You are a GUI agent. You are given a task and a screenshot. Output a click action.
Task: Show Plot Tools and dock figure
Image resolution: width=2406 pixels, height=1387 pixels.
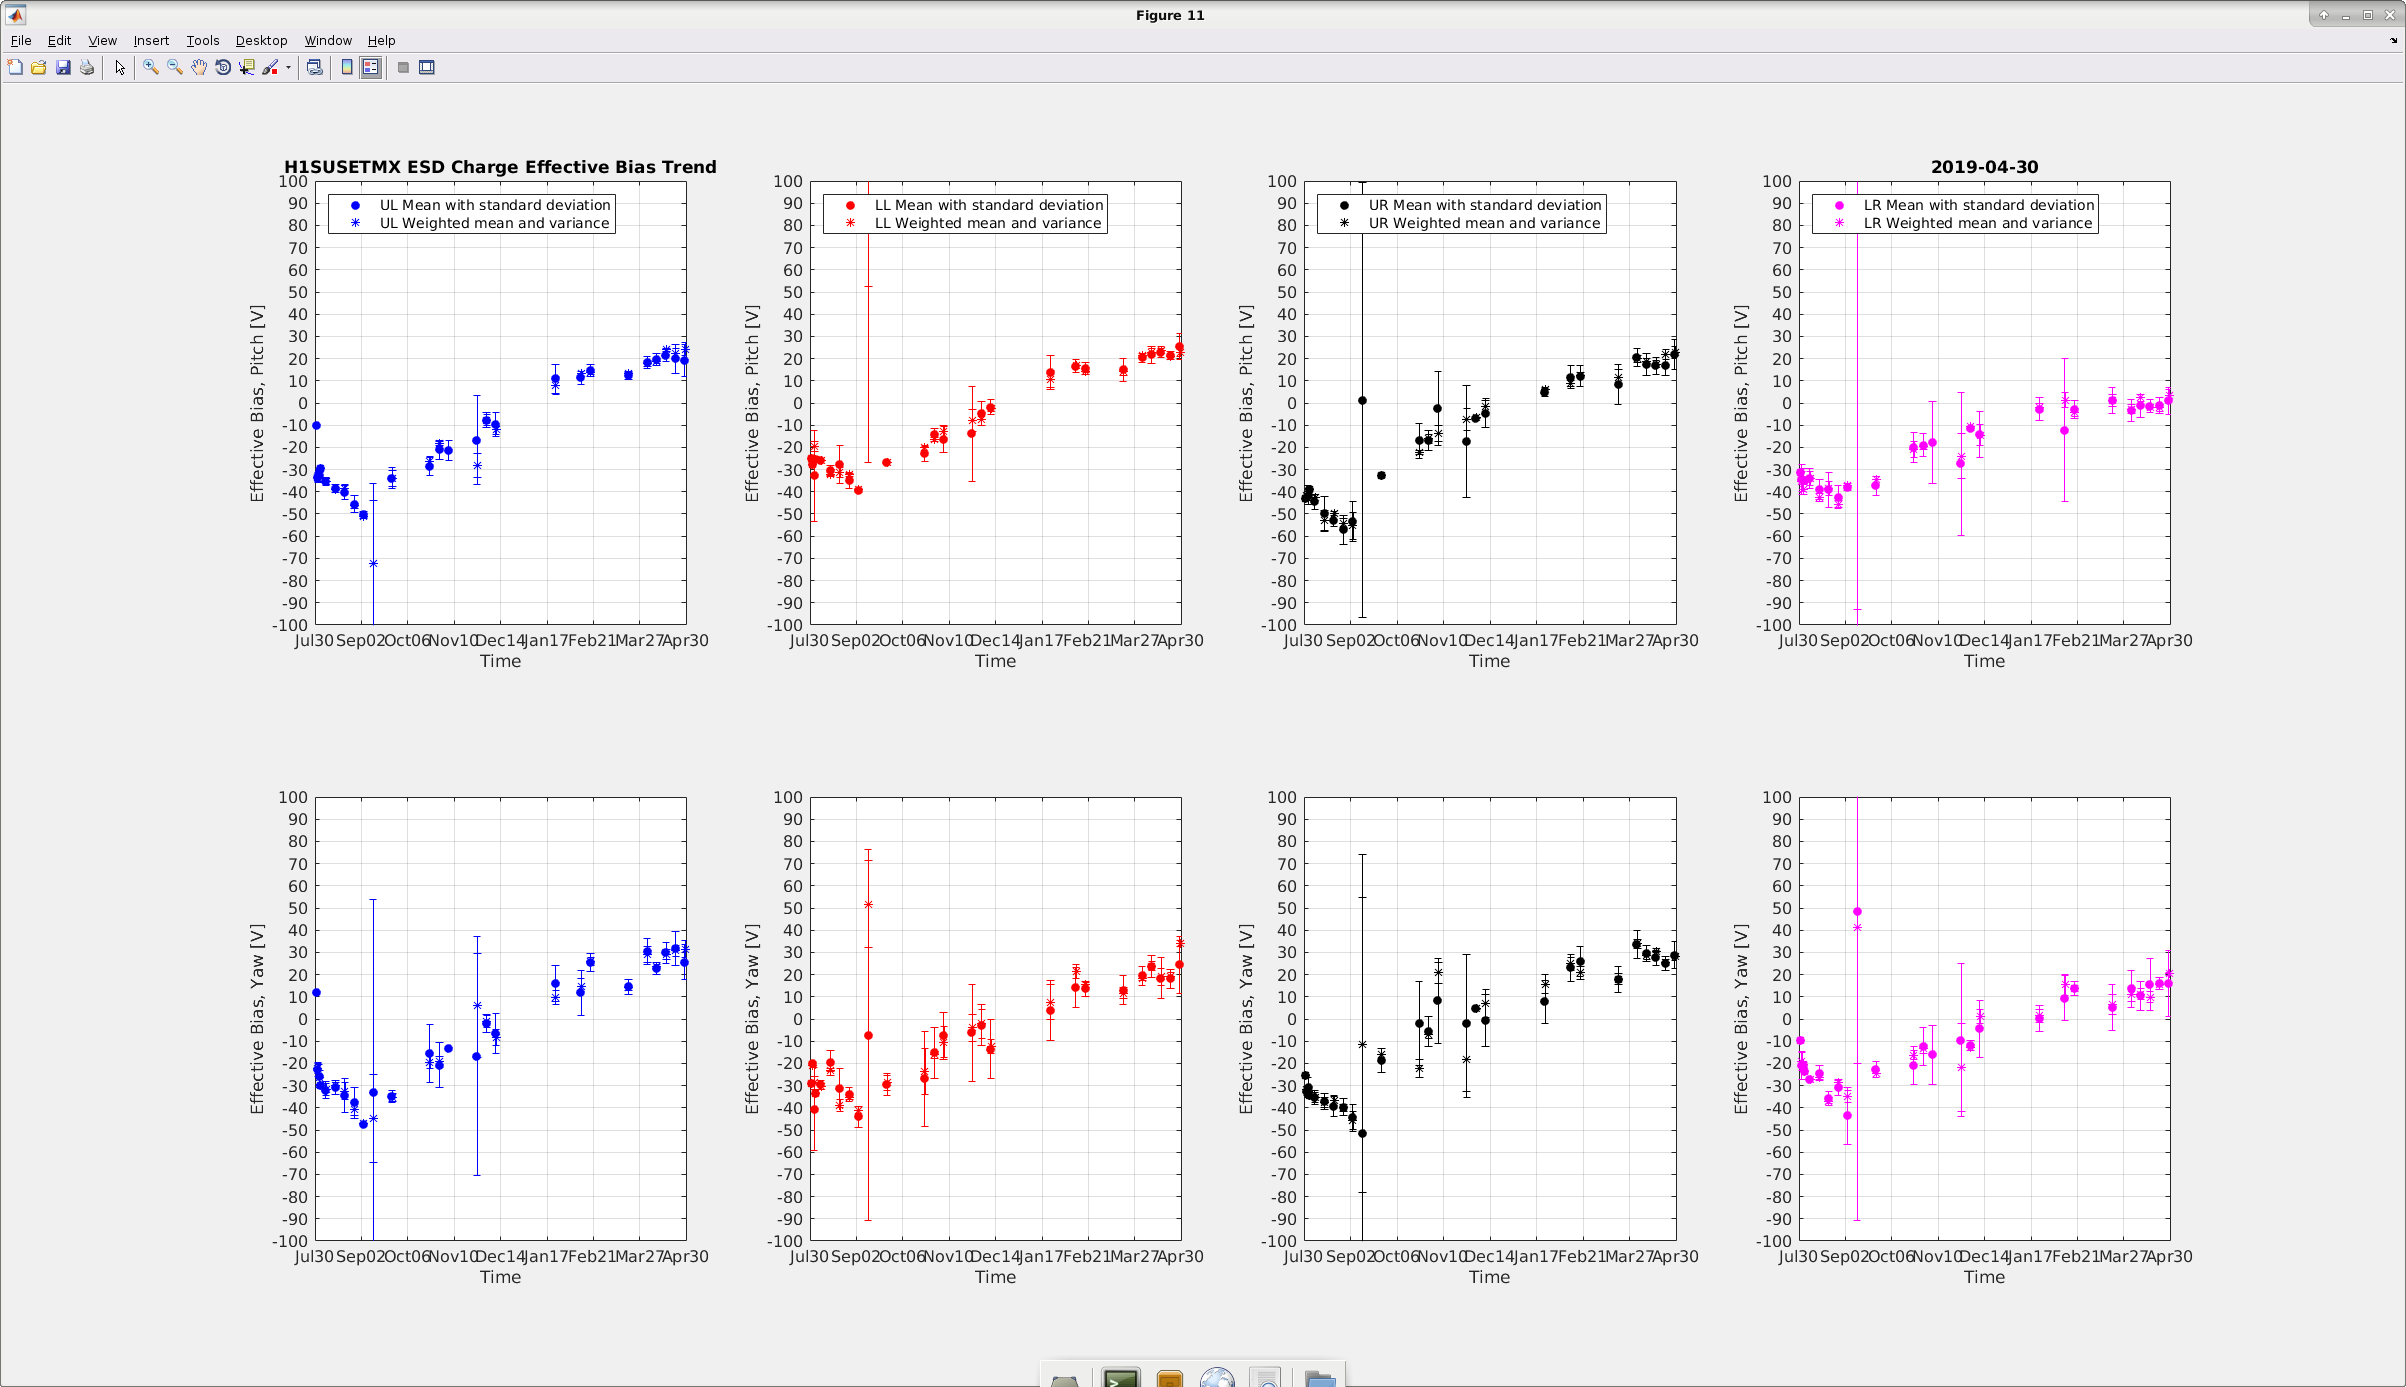tap(427, 67)
